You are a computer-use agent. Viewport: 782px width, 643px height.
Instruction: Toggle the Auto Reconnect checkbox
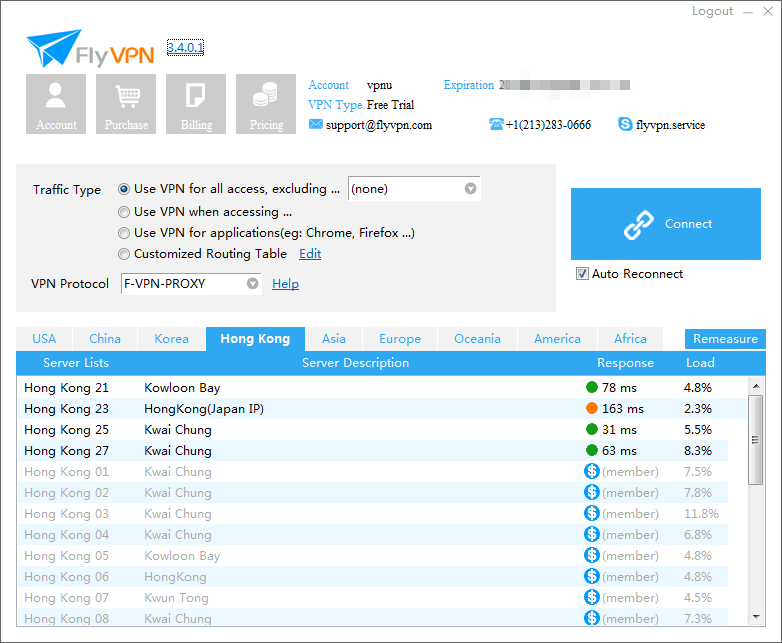pos(582,273)
